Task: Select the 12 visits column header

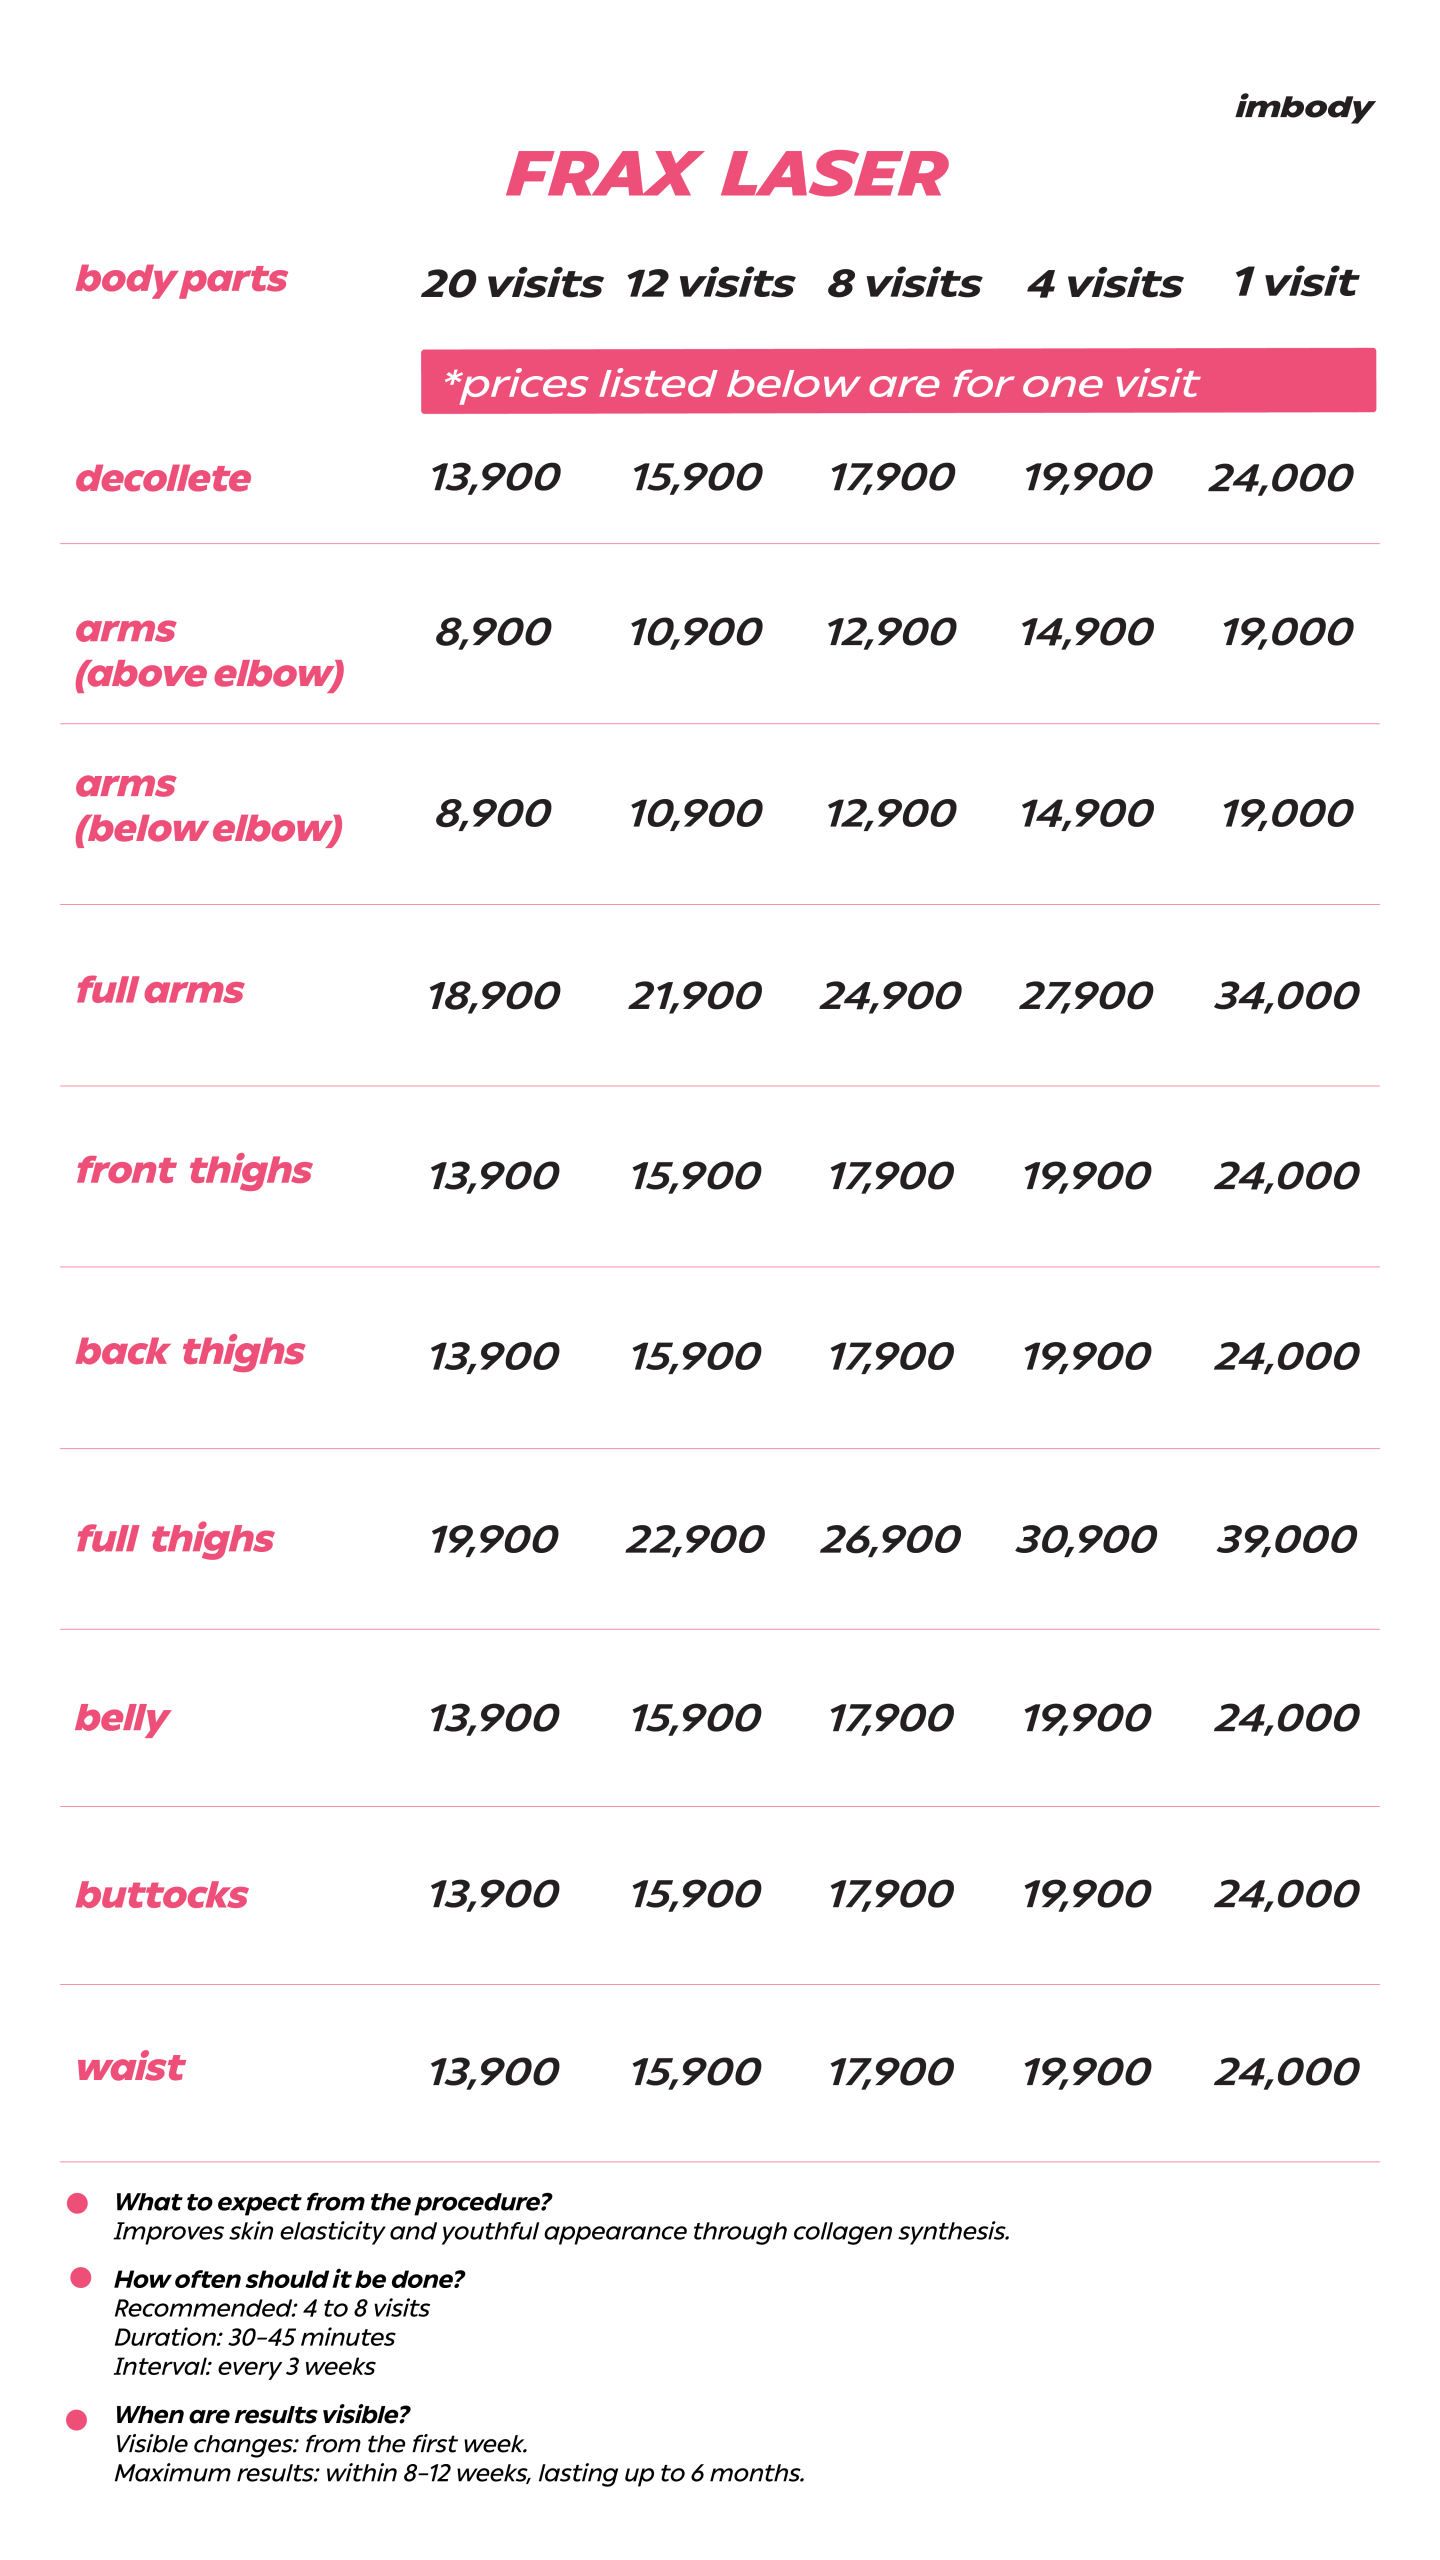Action: coord(710,284)
